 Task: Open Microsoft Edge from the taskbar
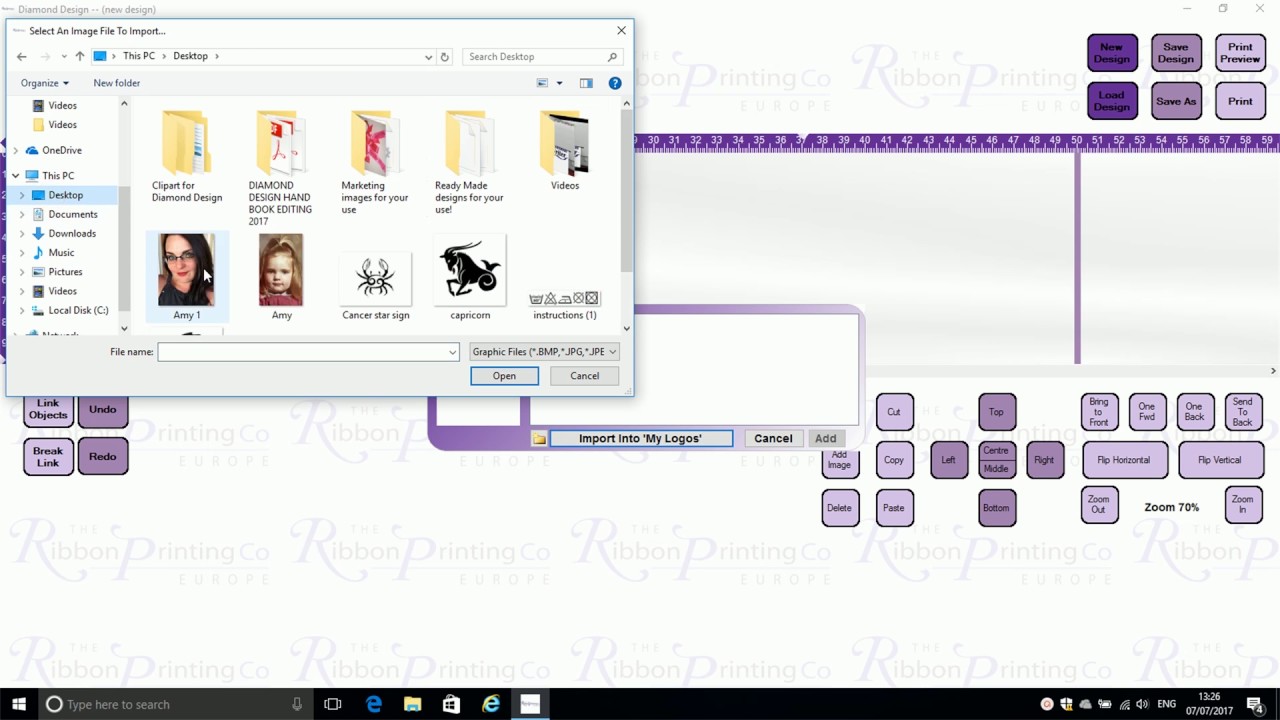374,704
